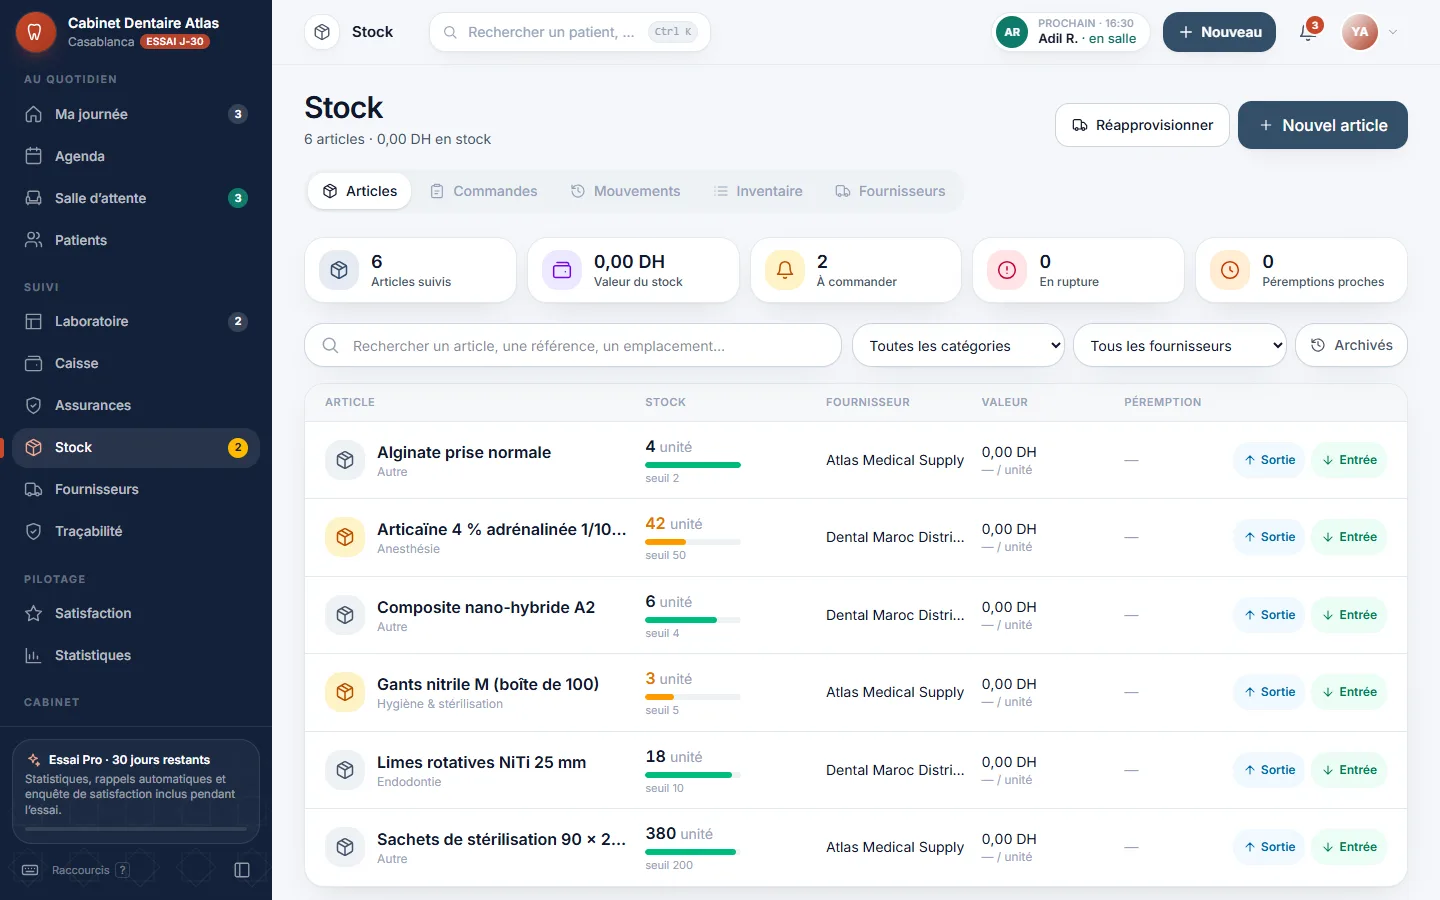Image resolution: width=1440 pixels, height=900 pixels.
Task: Open Statistiques in sidebar
Action: pos(136,655)
